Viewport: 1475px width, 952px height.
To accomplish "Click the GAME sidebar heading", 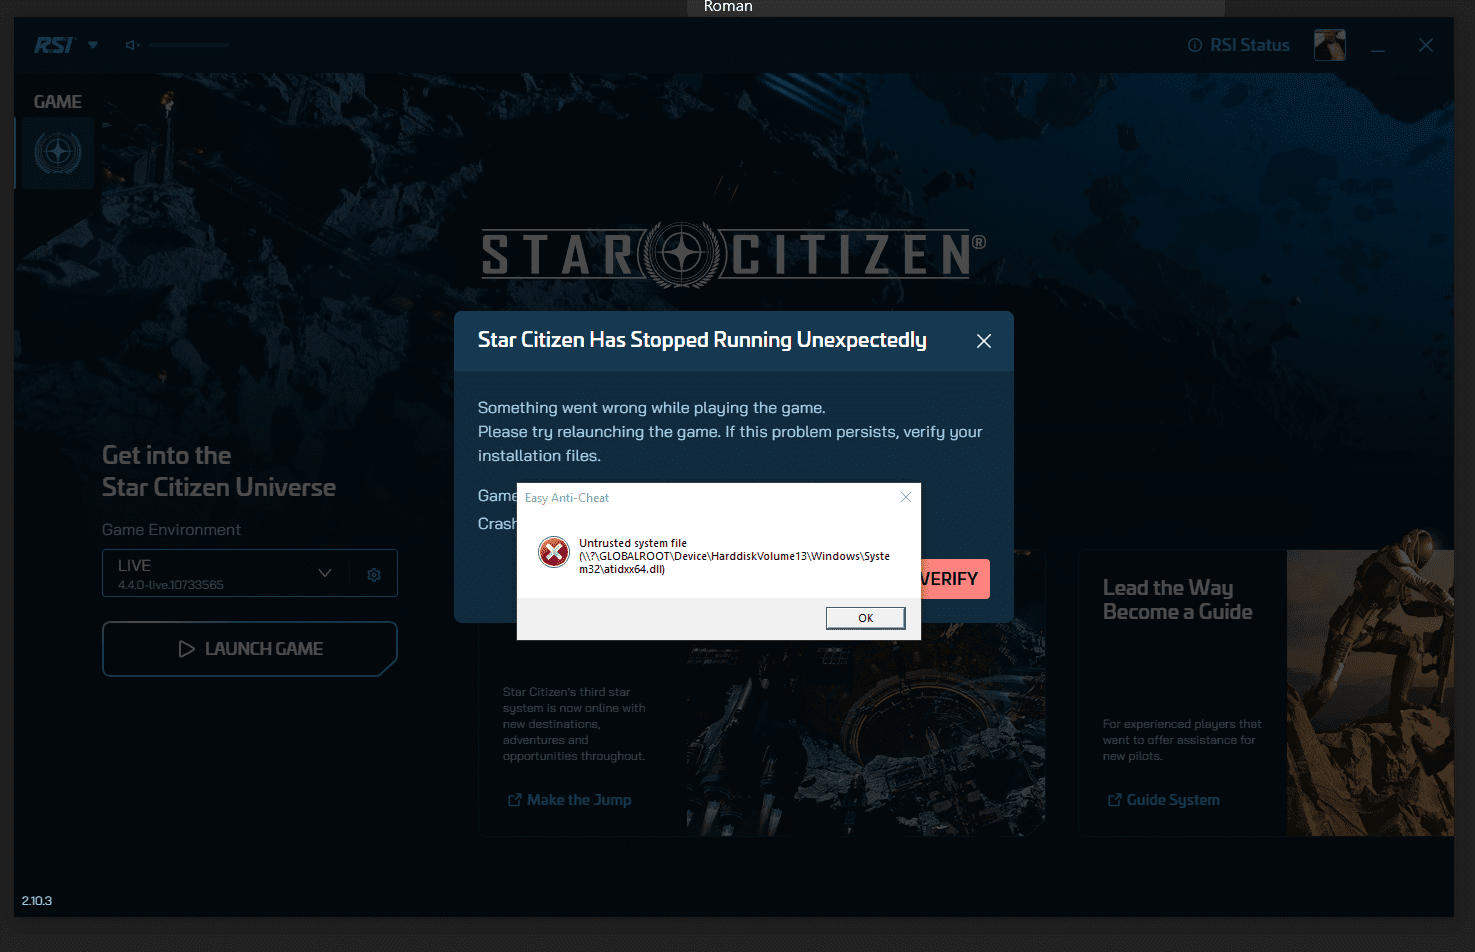I will [58, 102].
